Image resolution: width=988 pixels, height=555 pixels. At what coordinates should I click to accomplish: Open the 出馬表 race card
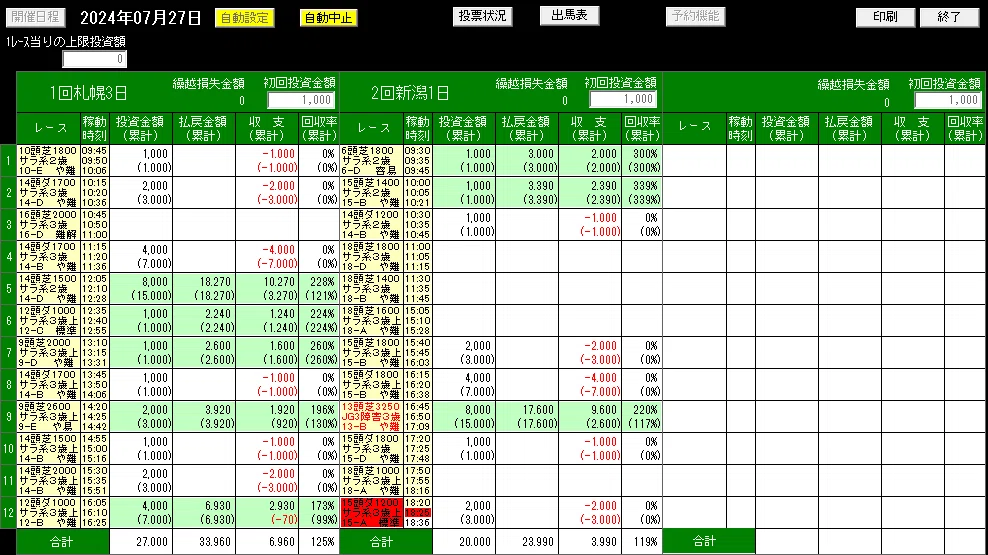[x=570, y=16]
